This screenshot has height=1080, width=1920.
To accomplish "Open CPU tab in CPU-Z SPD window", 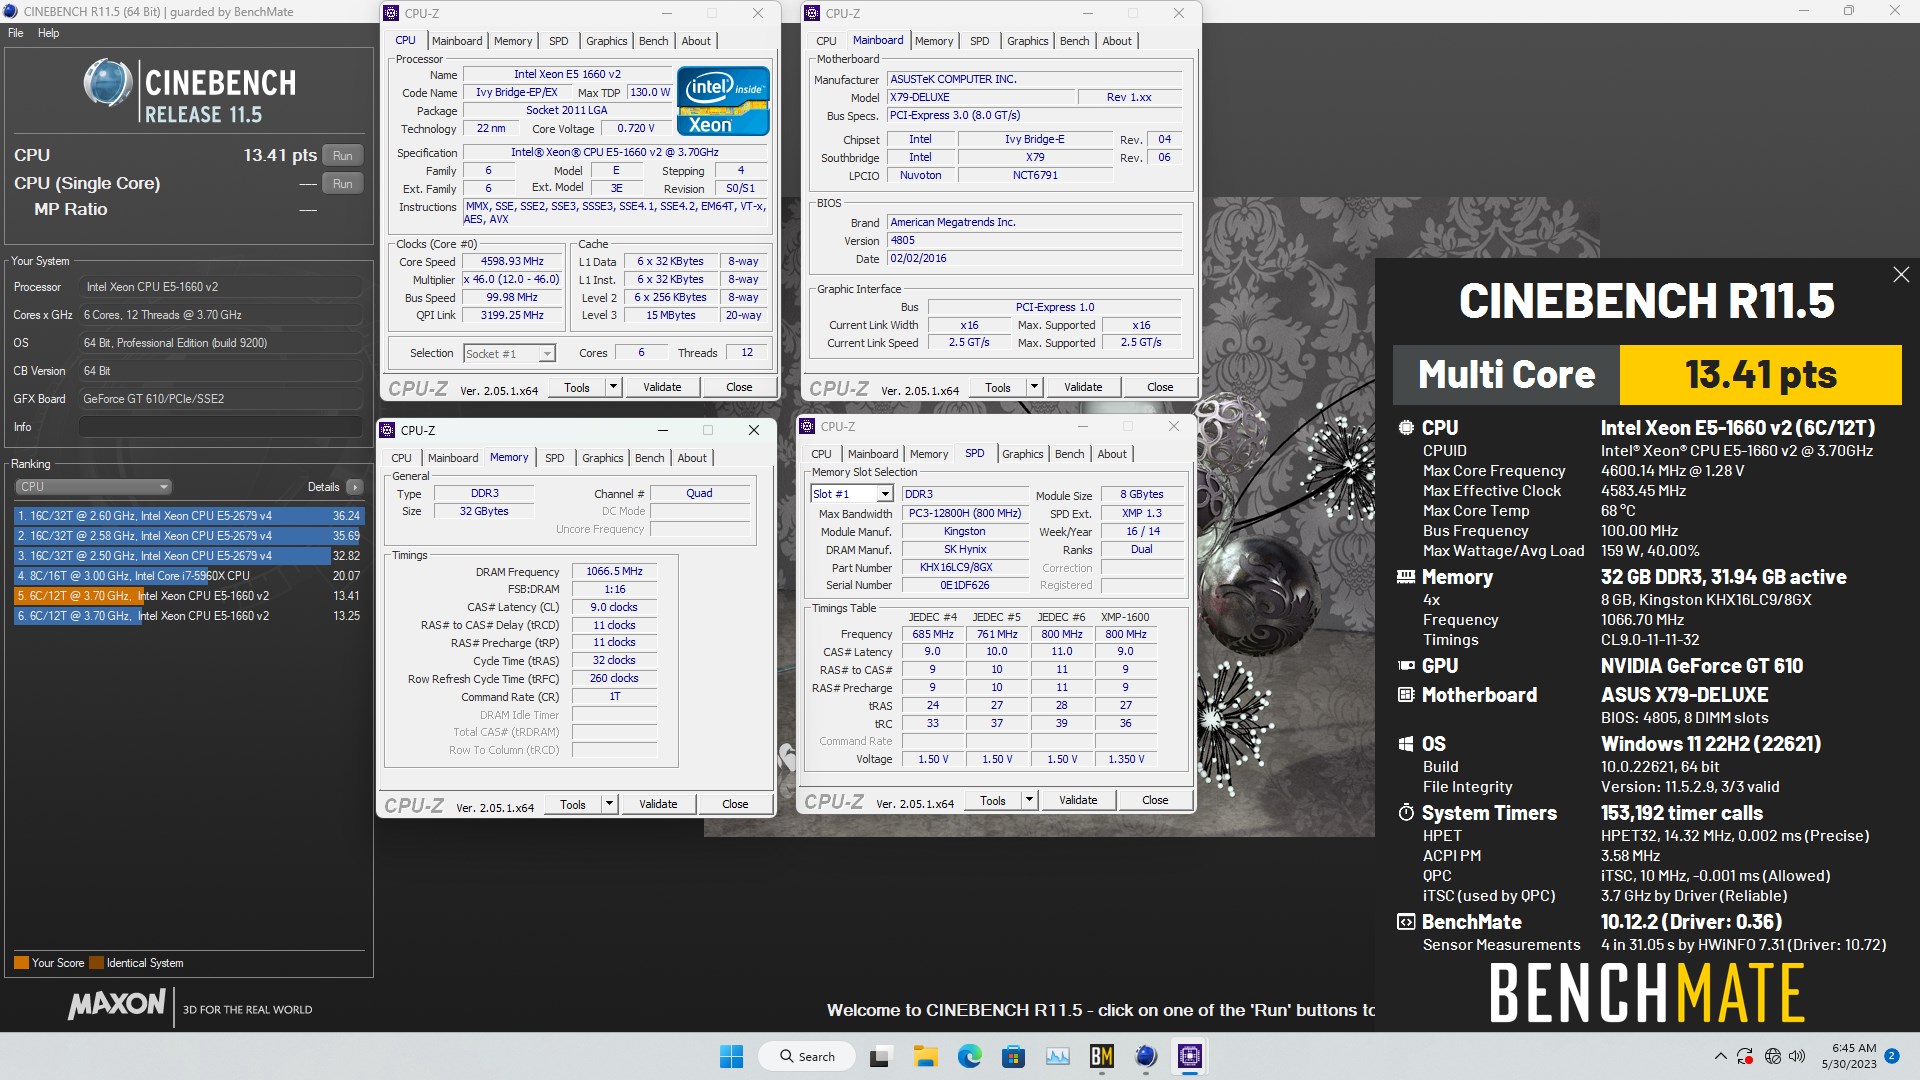I will tap(821, 454).
